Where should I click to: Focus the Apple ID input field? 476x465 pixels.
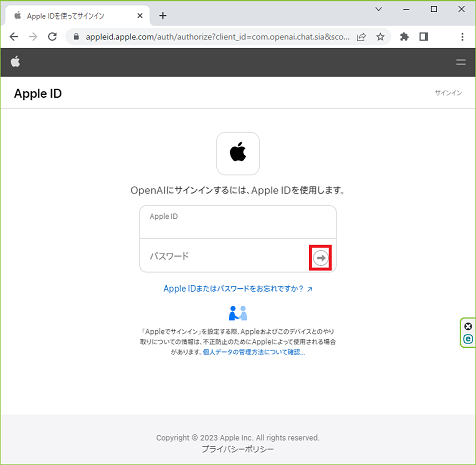click(238, 222)
